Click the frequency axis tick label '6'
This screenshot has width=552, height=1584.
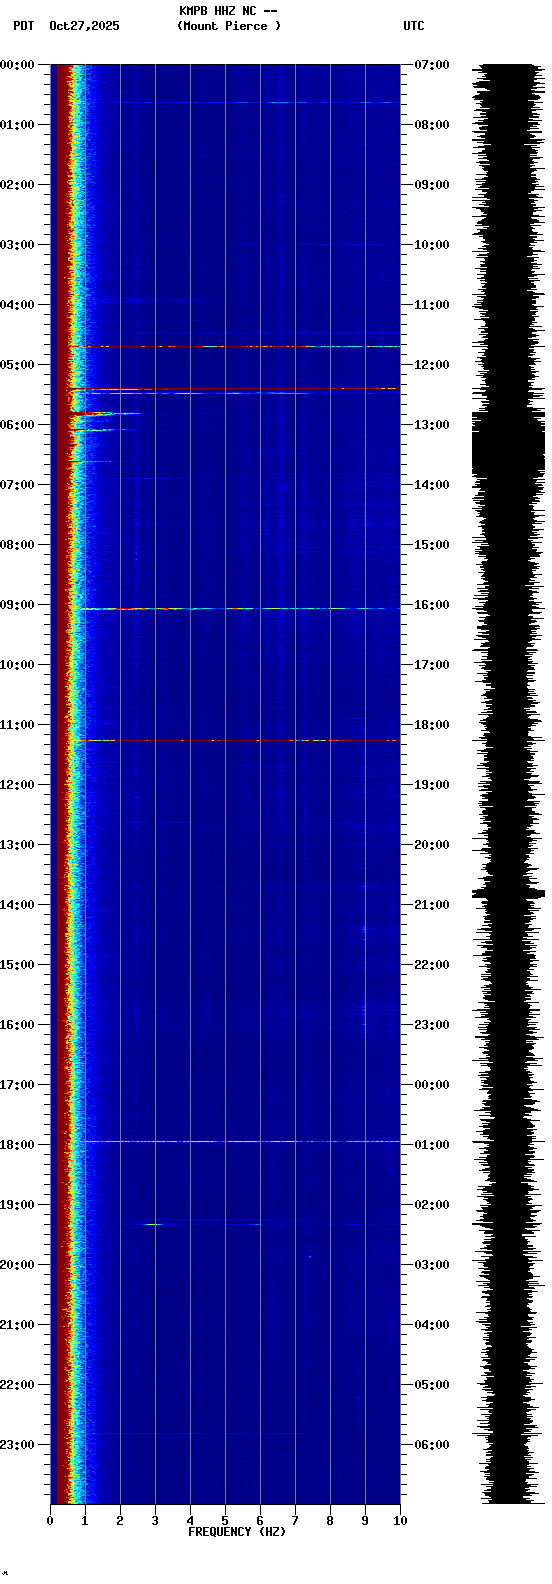[260, 1521]
